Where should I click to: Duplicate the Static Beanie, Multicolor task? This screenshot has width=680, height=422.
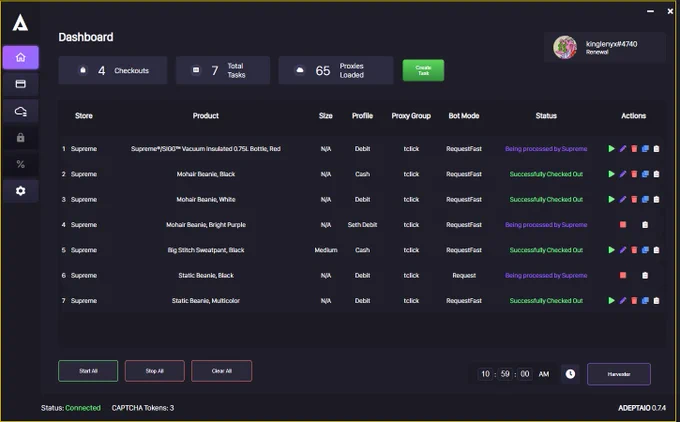click(645, 301)
